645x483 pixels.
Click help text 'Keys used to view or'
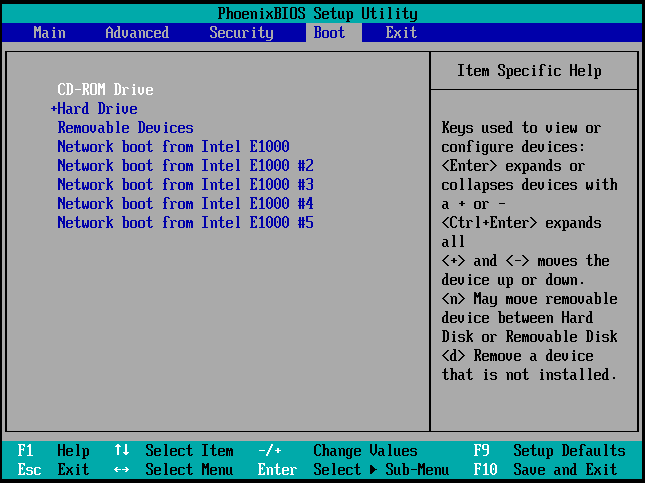(521, 128)
